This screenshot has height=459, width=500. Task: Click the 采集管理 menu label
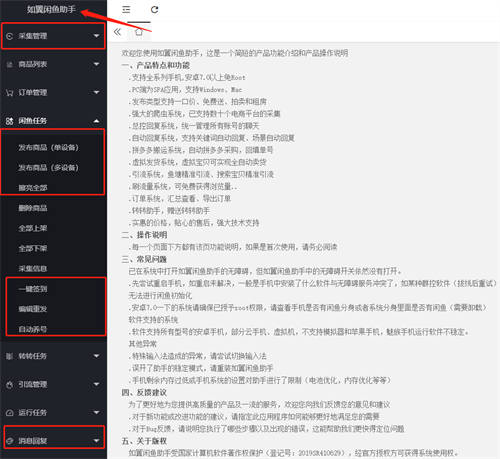(33, 36)
